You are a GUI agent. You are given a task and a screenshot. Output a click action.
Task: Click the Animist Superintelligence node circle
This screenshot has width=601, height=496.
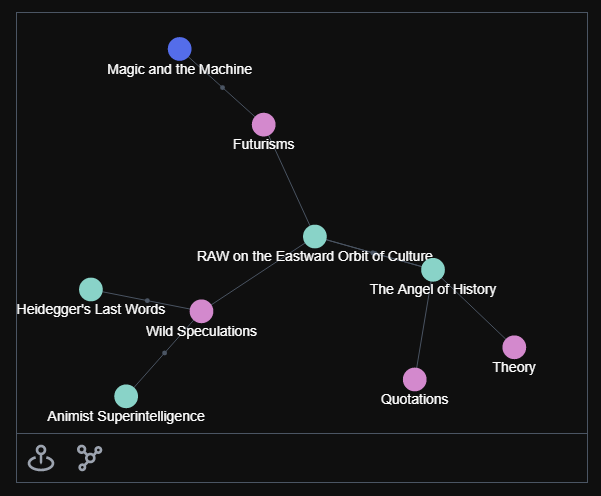point(126,396)
